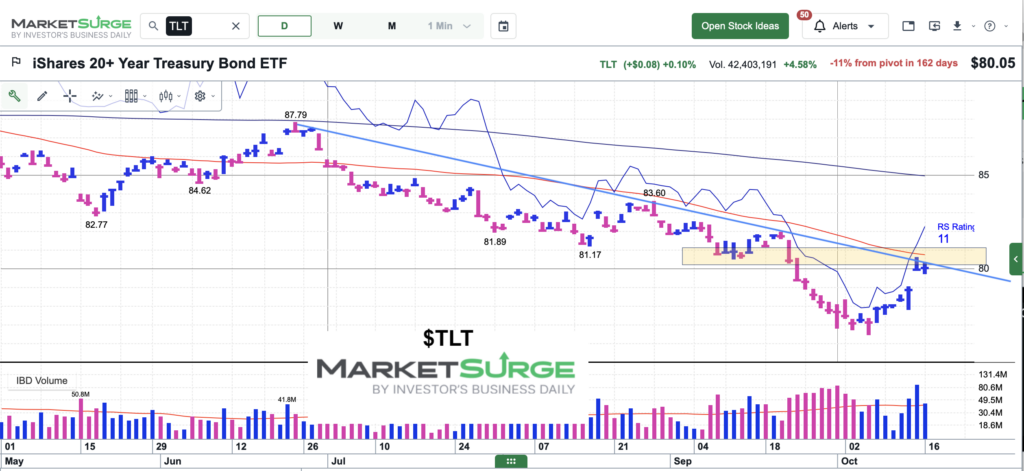Click the IBD Volume label
The image size is (1024, 471).
[x=41, y=381]
